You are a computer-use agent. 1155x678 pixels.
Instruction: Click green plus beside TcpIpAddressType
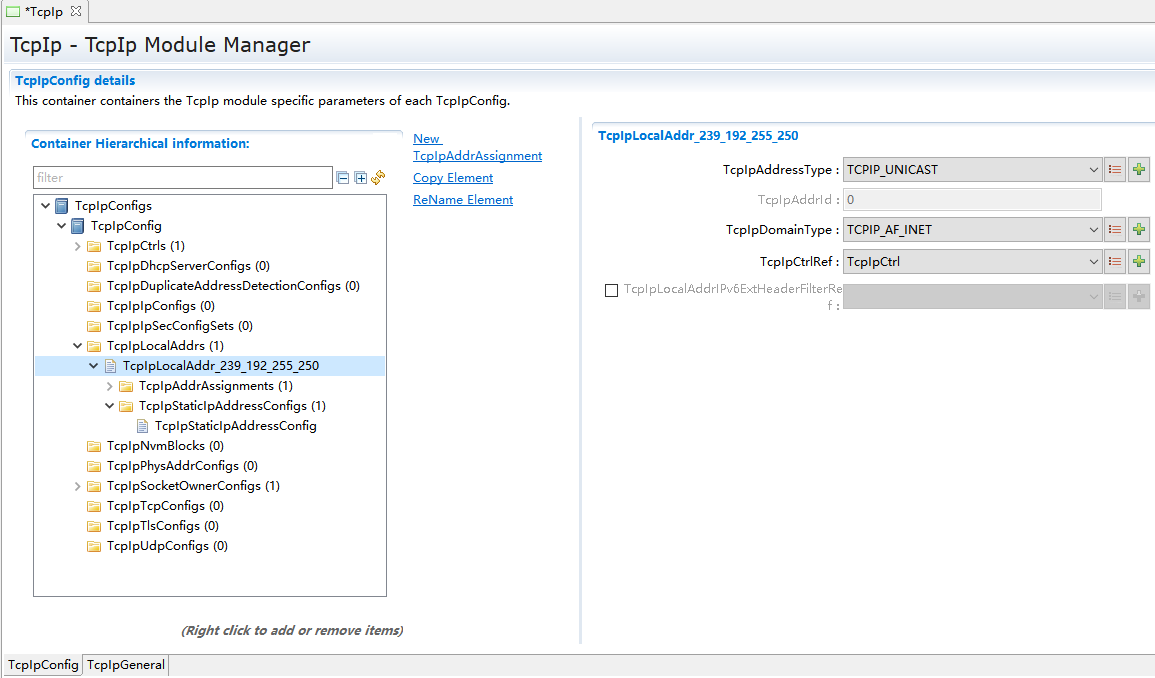(1139, 170)
